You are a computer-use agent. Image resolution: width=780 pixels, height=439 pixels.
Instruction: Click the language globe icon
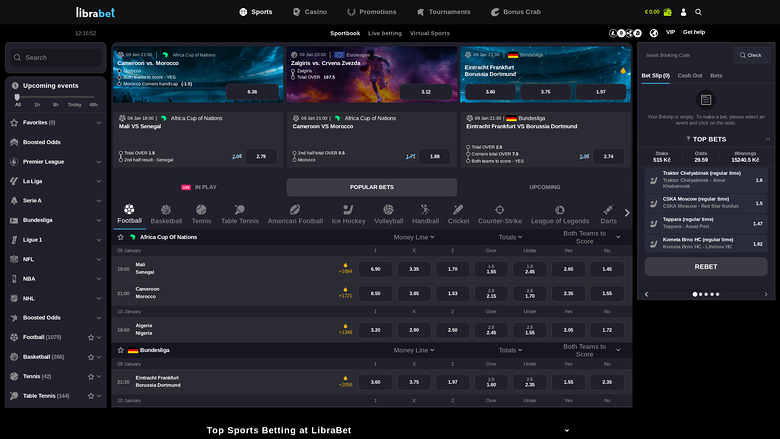click(x=654, y=33)
